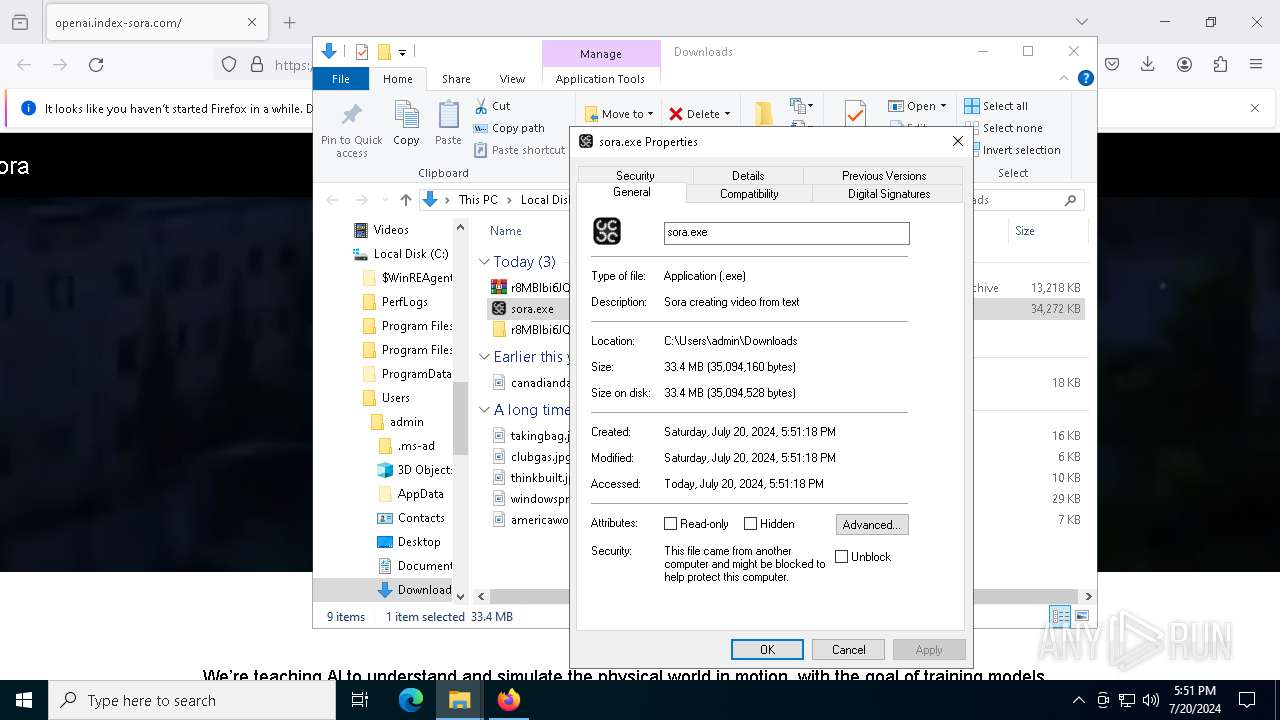Select Contacts in navigation tree
The width and height of the screenshot is (1280, 720).
pyautogui.click(x=420, y=518)
